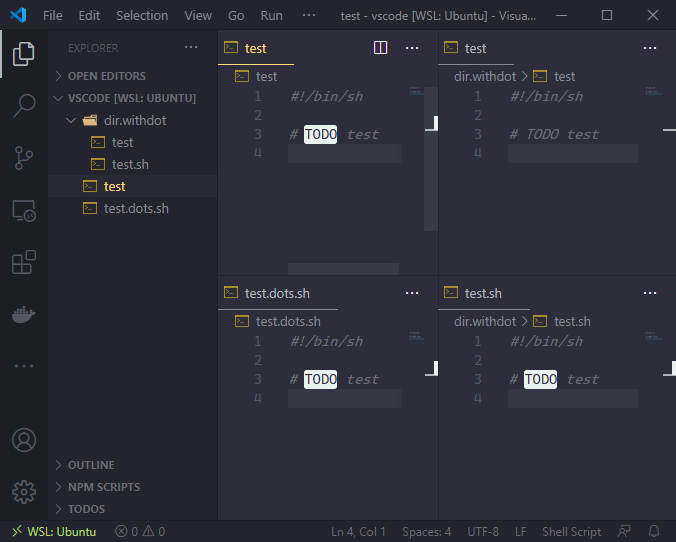
Task: Click the shebang line in test.sh editor
Action: coord(547,341)
